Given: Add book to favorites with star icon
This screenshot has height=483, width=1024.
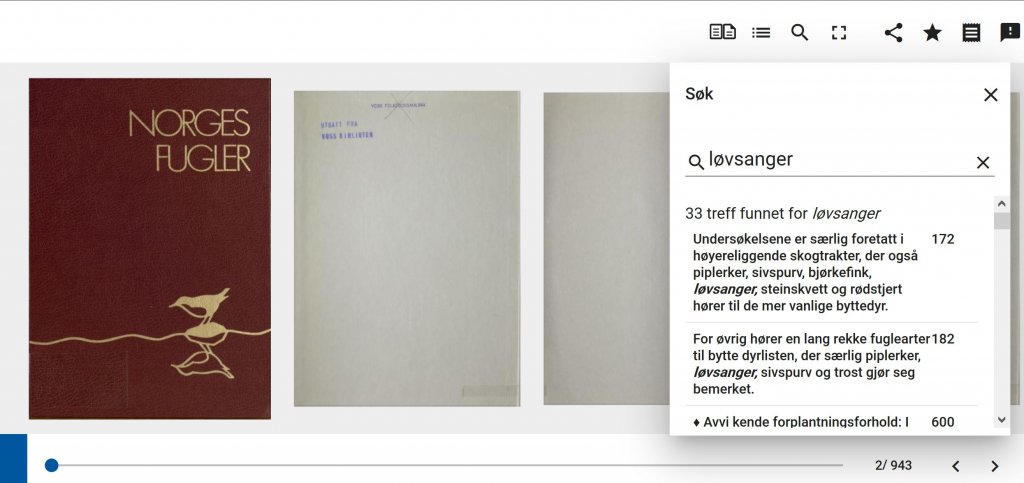Looking at the screenshot, I should [x=932, y=33].
